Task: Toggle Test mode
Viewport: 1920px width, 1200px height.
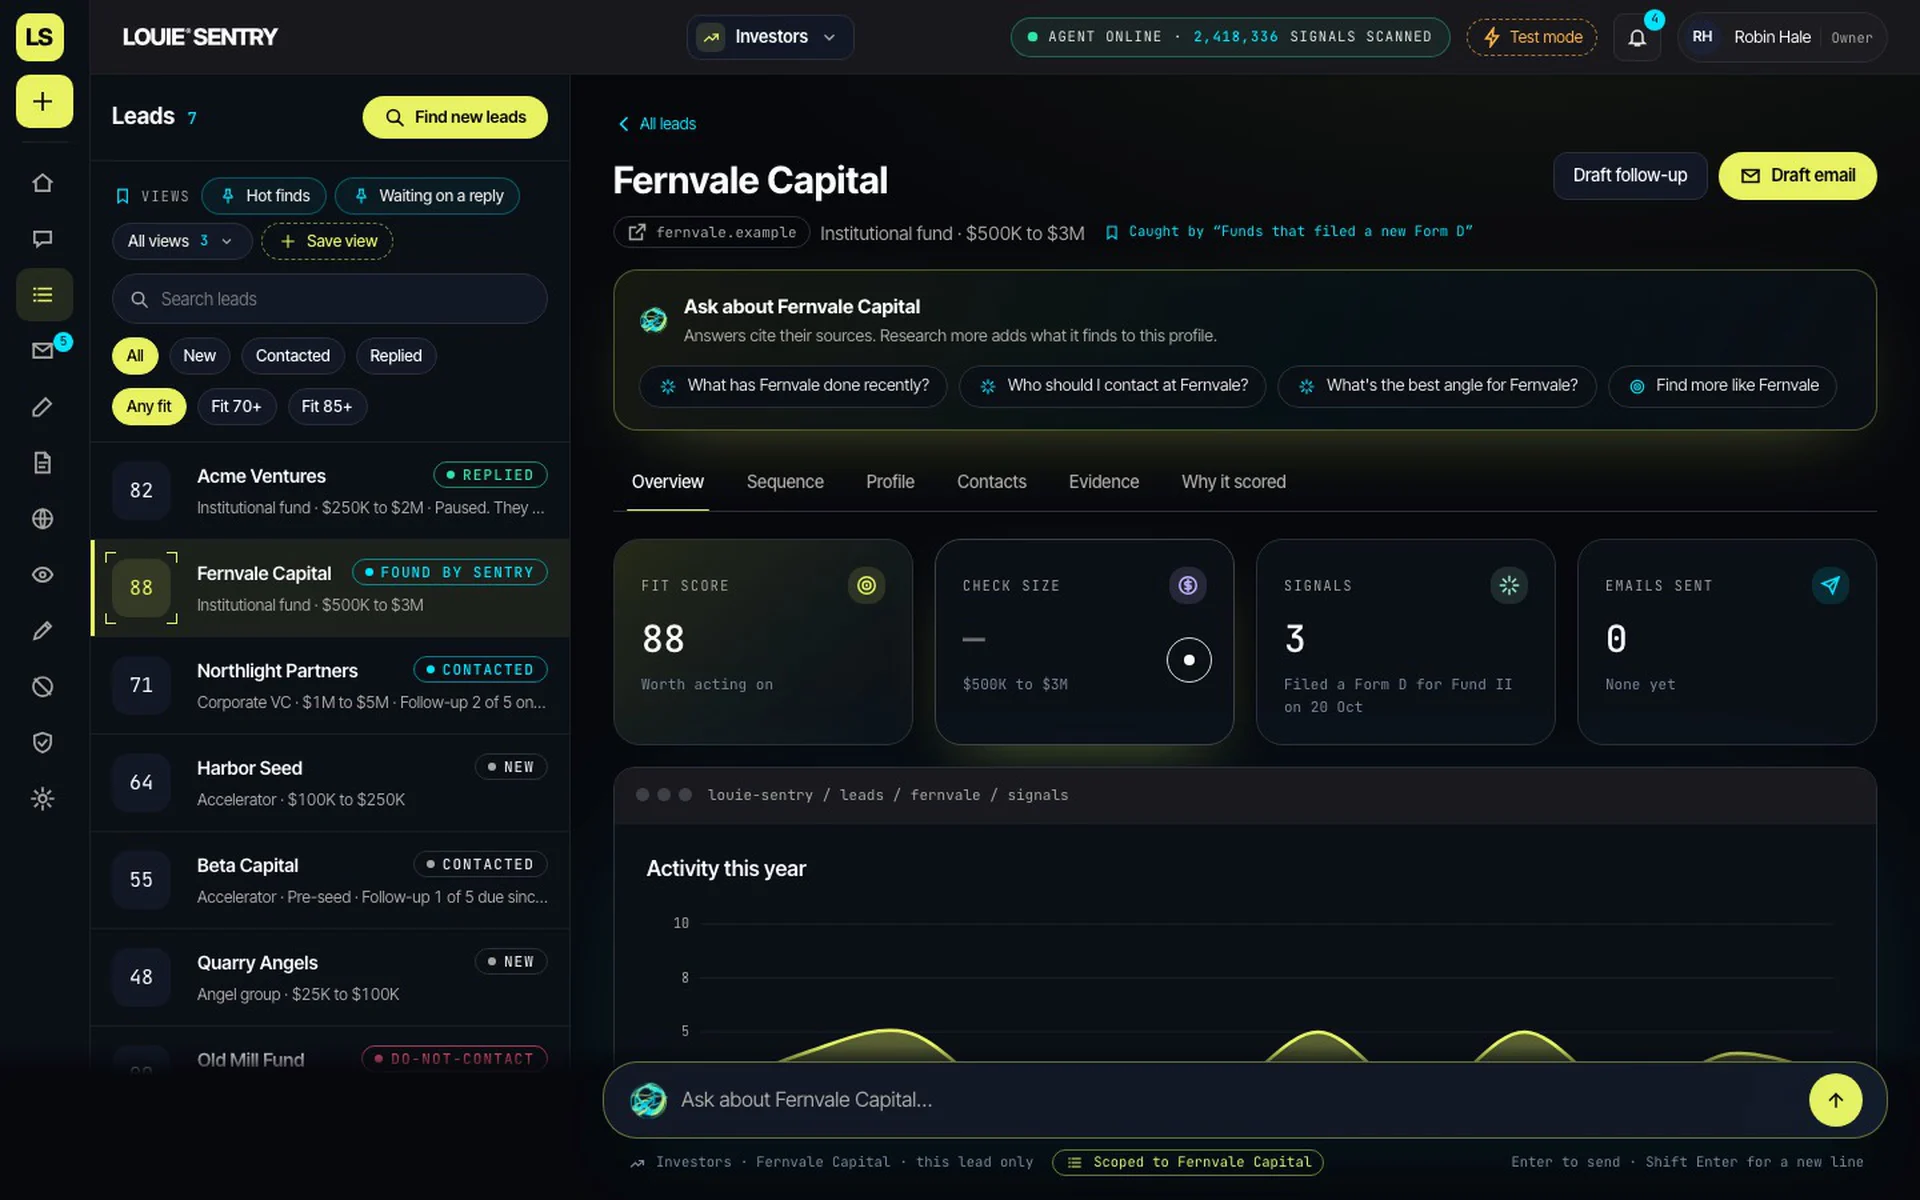Action: 1532,38
